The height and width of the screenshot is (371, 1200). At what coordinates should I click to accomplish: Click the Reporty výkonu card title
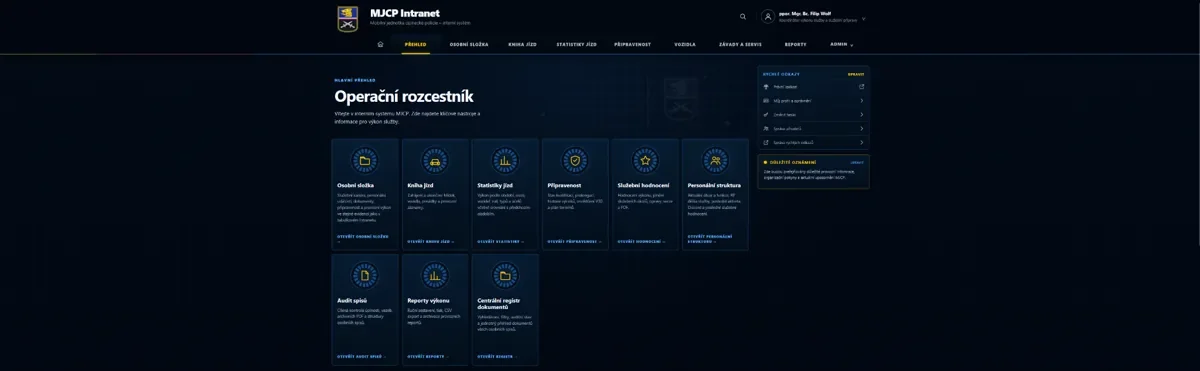point(428,300)
